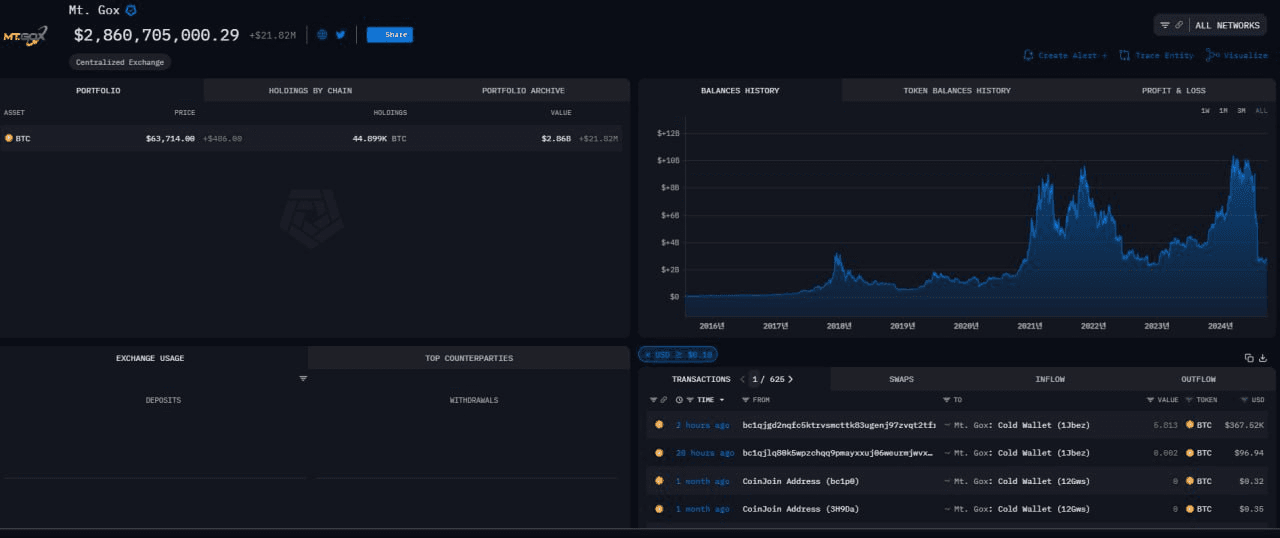Click the BTC coin icon in portfolio row
Image resolution: width=1280 pixels, height=538 pixels.
[x=9, y=138]
